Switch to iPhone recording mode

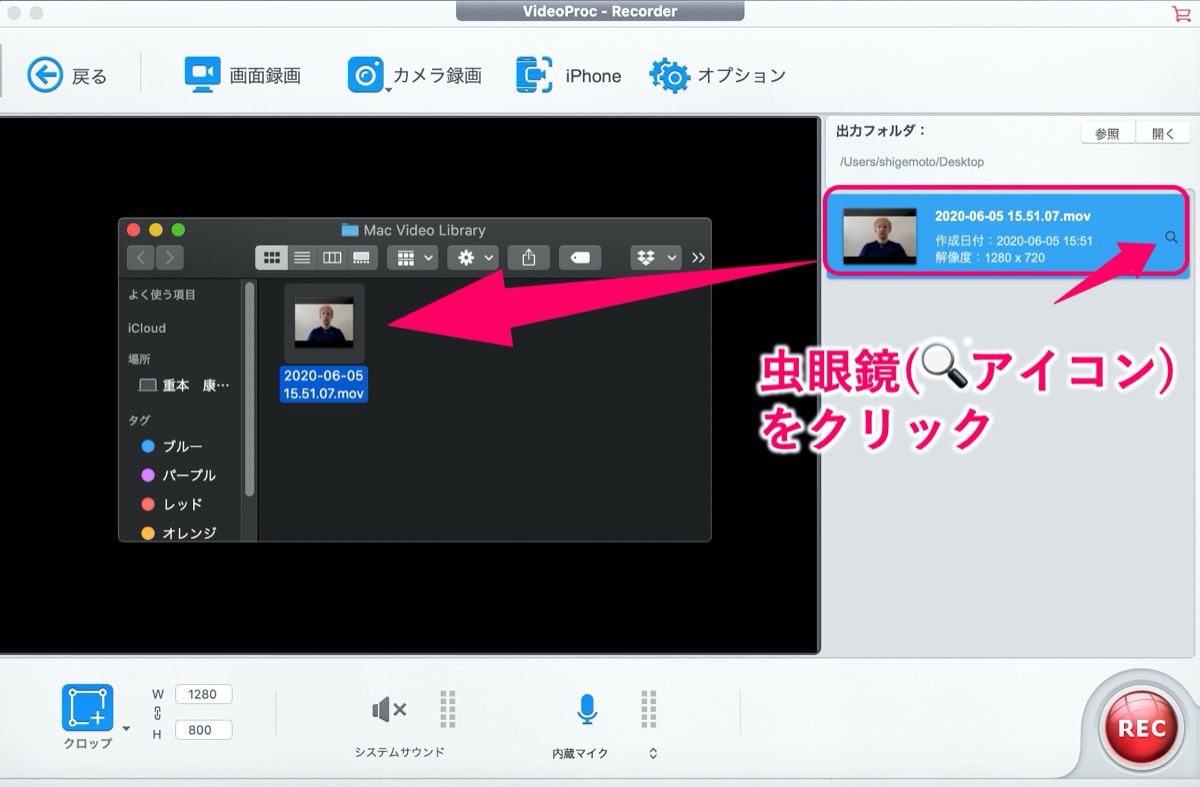pos(569,75)
